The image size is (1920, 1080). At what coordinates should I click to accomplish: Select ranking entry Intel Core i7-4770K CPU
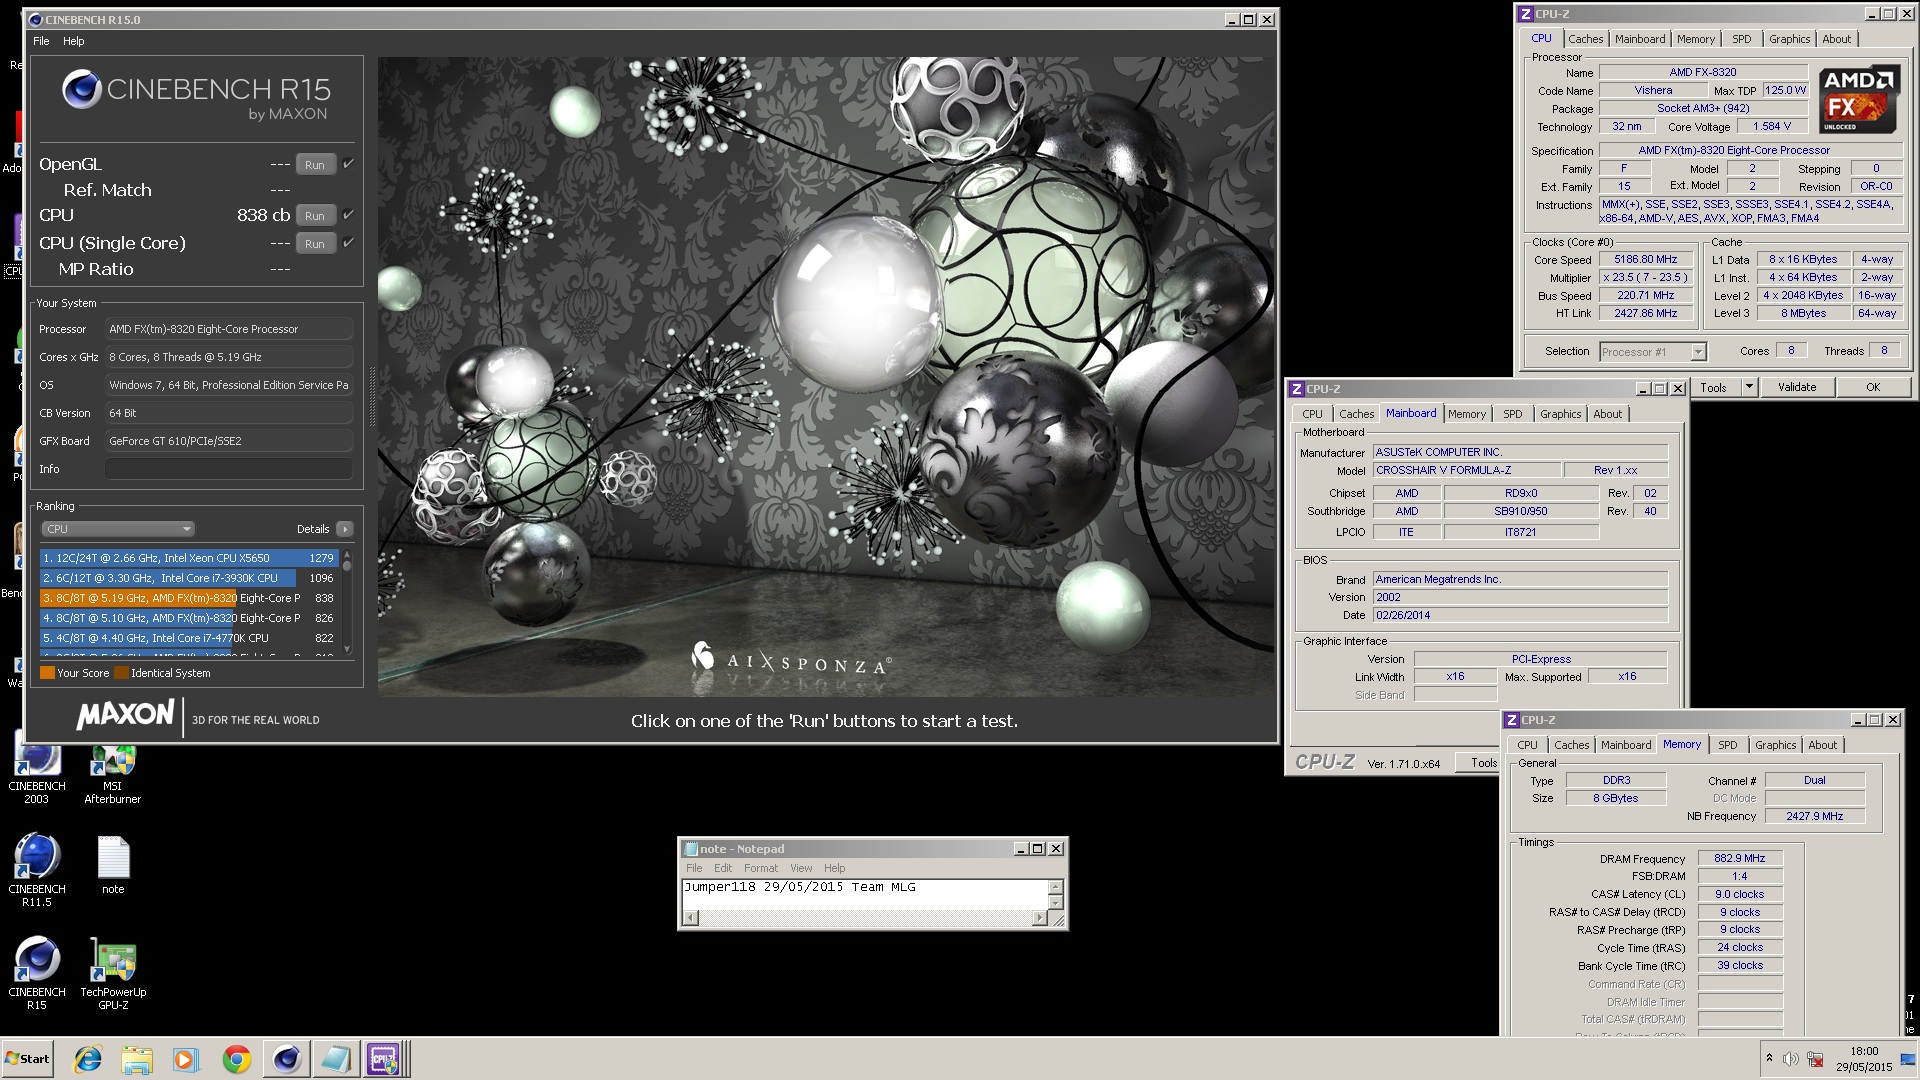coord(189,638)
